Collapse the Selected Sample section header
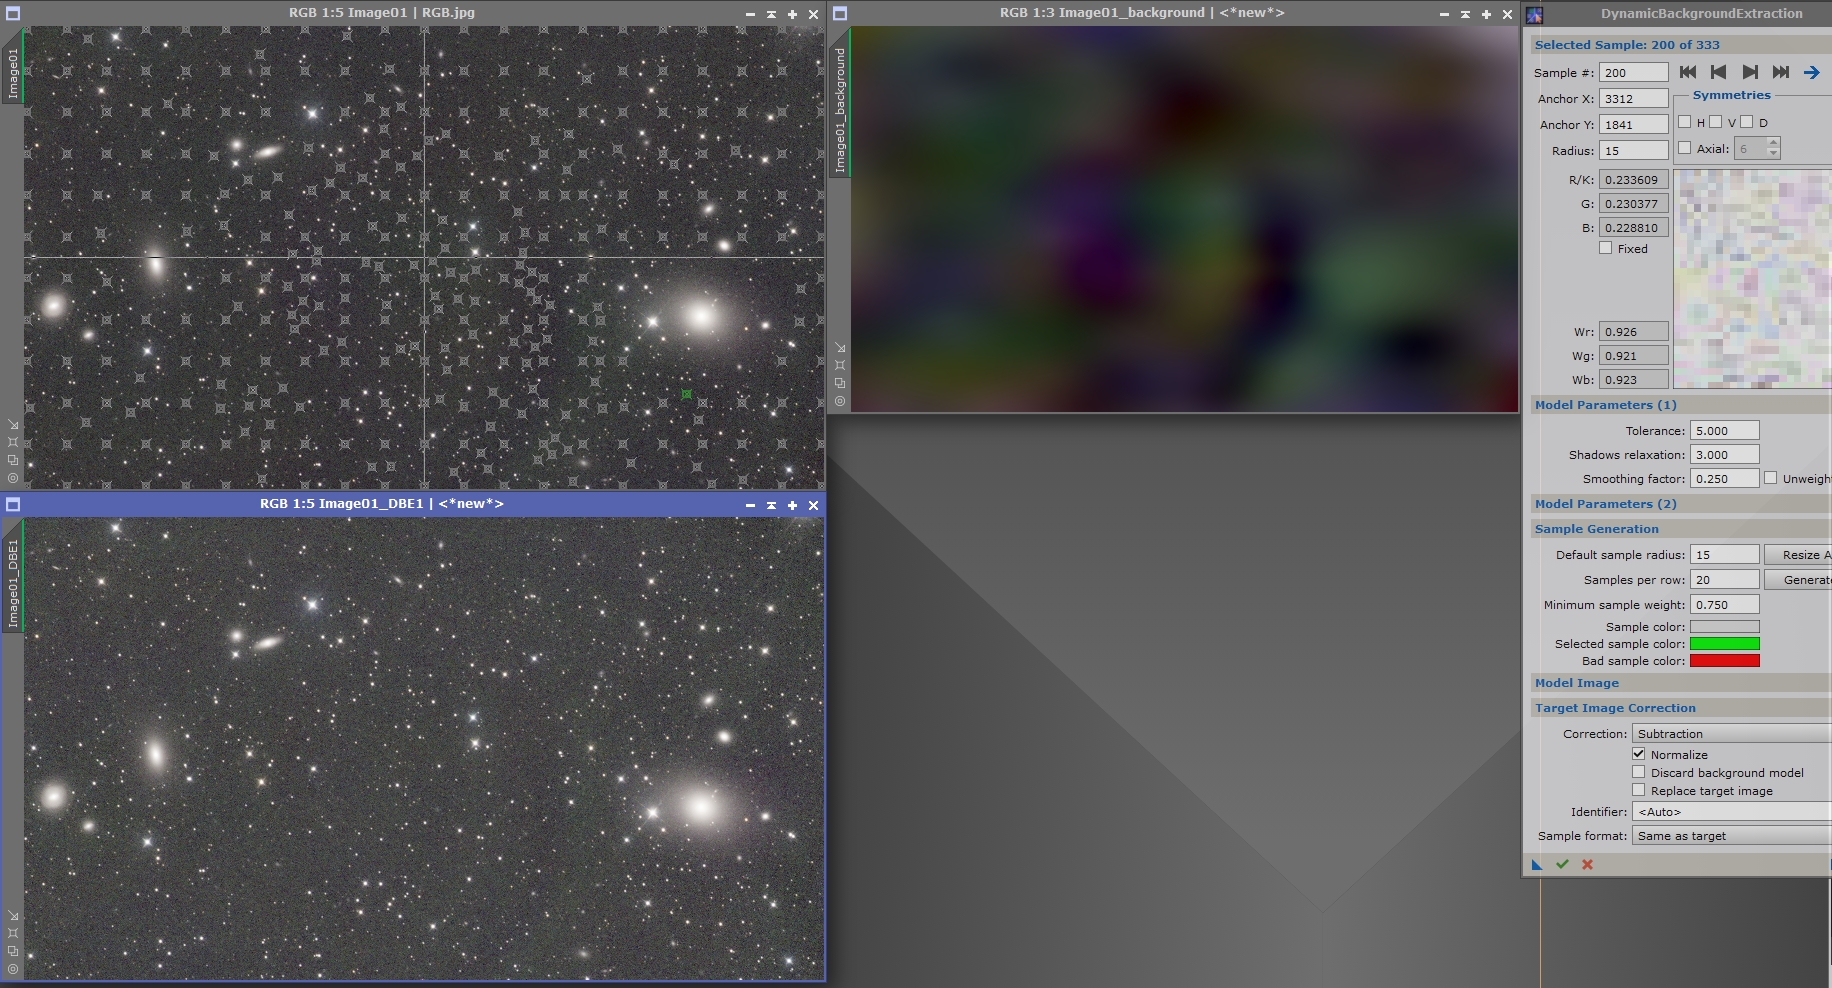The width and height of the screenshot is (1832, 988). [1681, 45]
